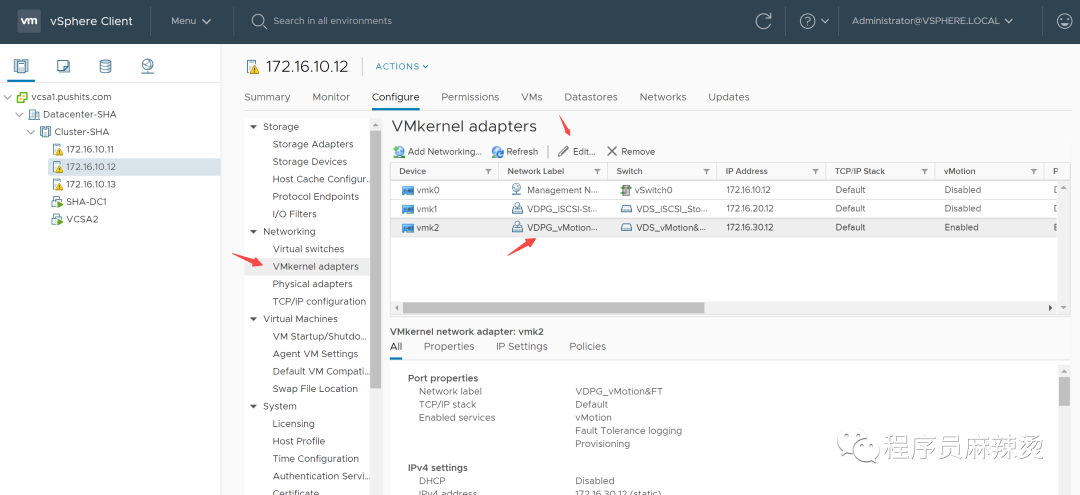Click the smiley feedback icon
The image size is (1080, 495).
(1064, 21)
